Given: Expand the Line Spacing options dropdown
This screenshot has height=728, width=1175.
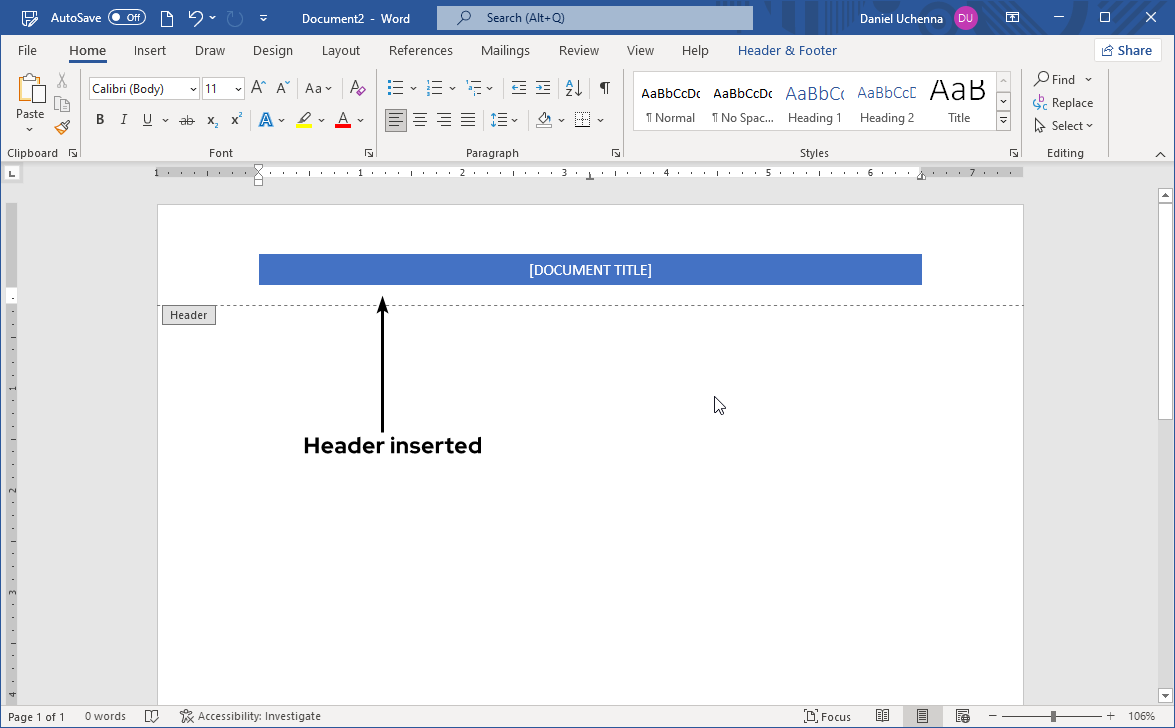Looking at the screenshot, I should [x=514, y=119].
